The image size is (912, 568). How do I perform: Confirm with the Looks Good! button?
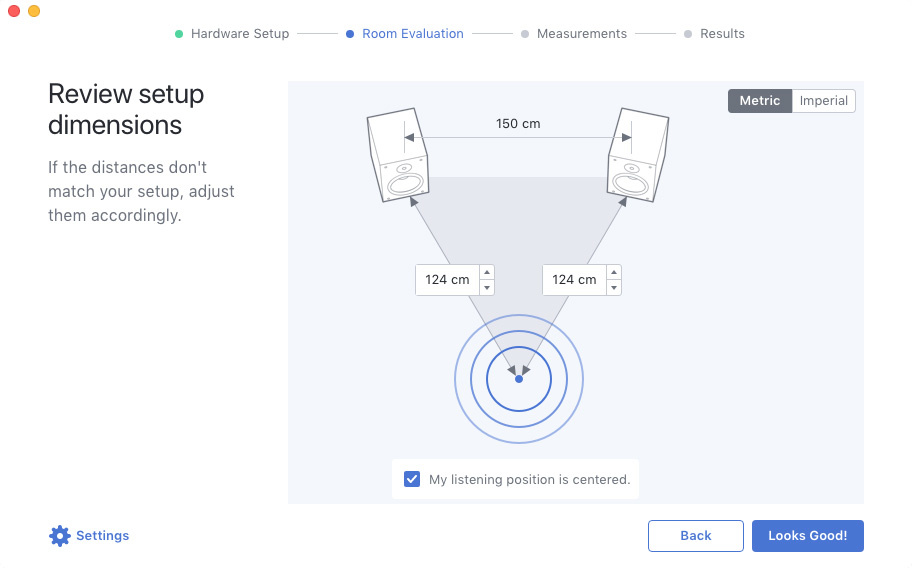[807, 536]
